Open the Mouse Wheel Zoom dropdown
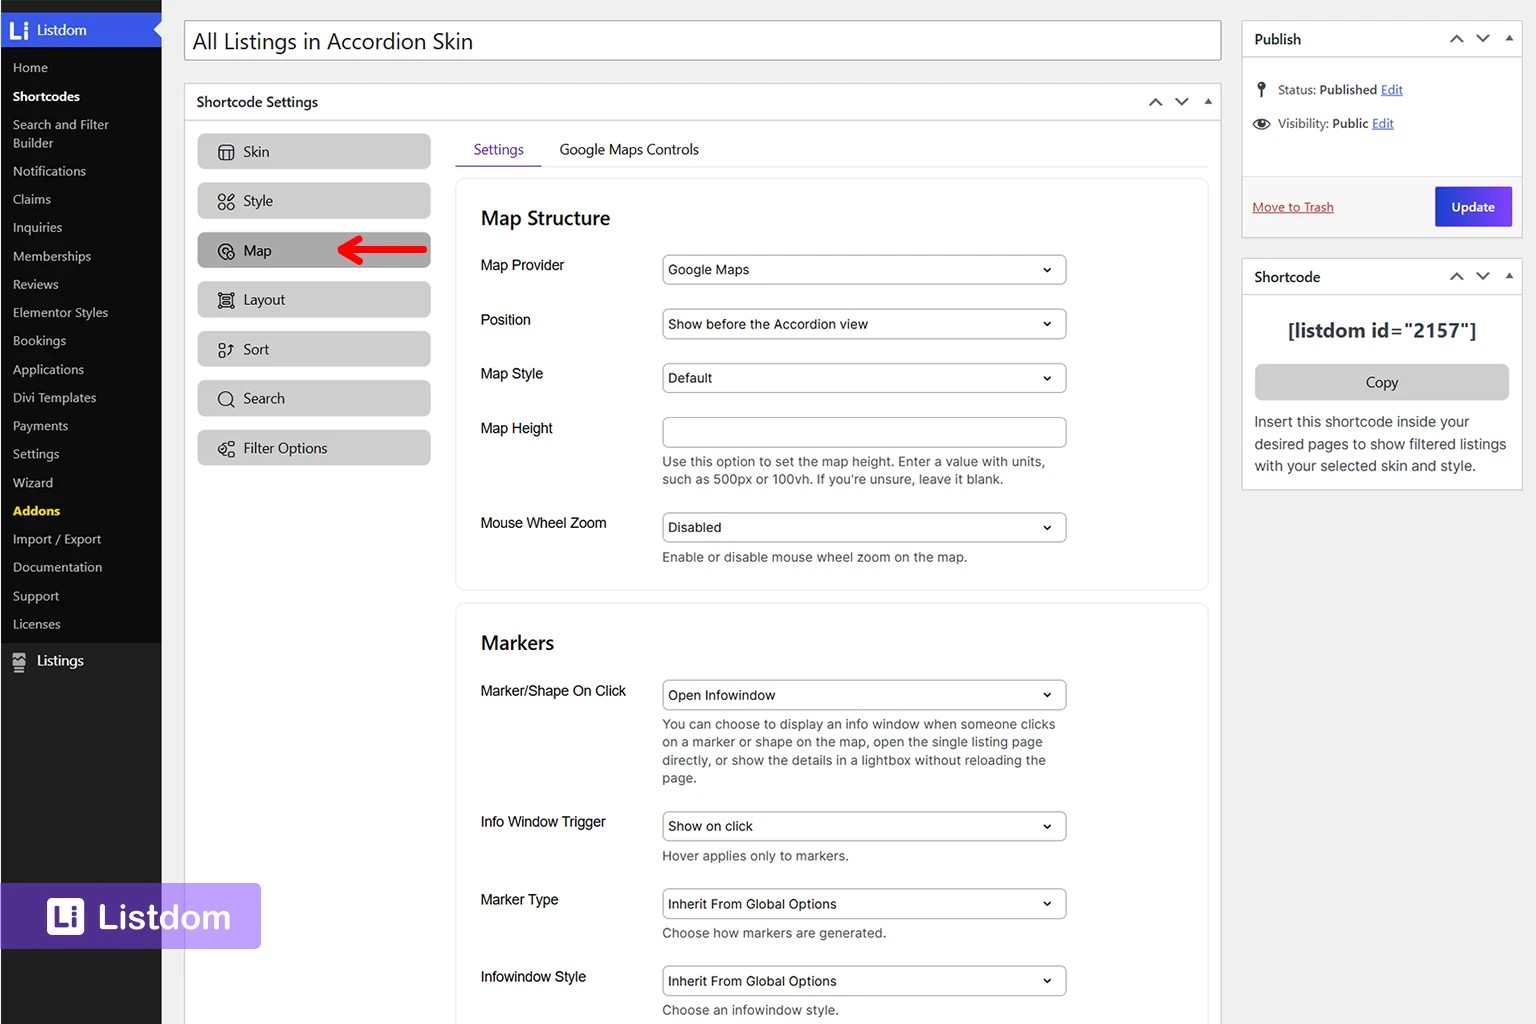The width and height of the screenshot is (1536, 1024). pos(864,527)
